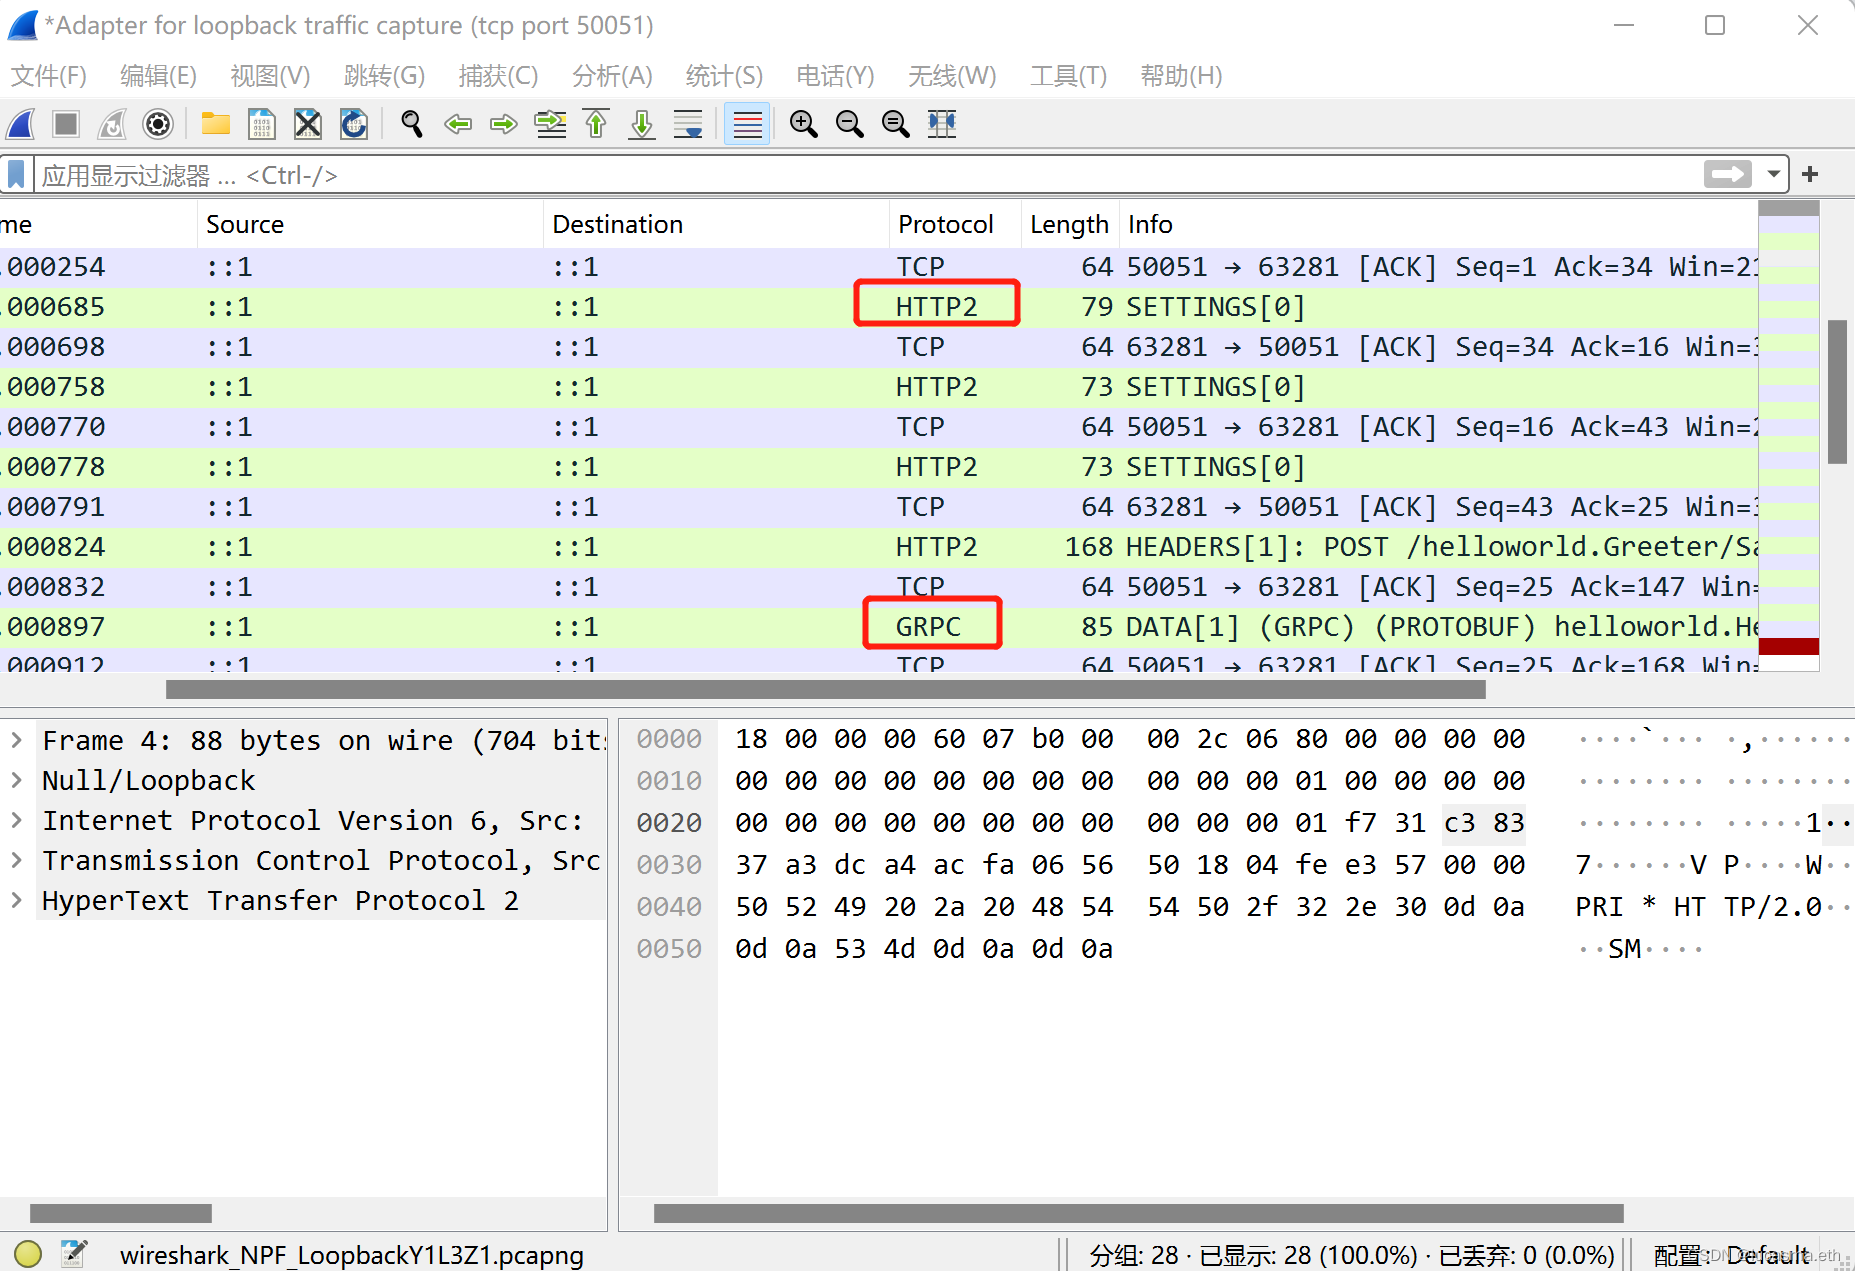This screenshot has width=1855, height=1271.
Task: Restart the current capture
Action: coord(112,124)
